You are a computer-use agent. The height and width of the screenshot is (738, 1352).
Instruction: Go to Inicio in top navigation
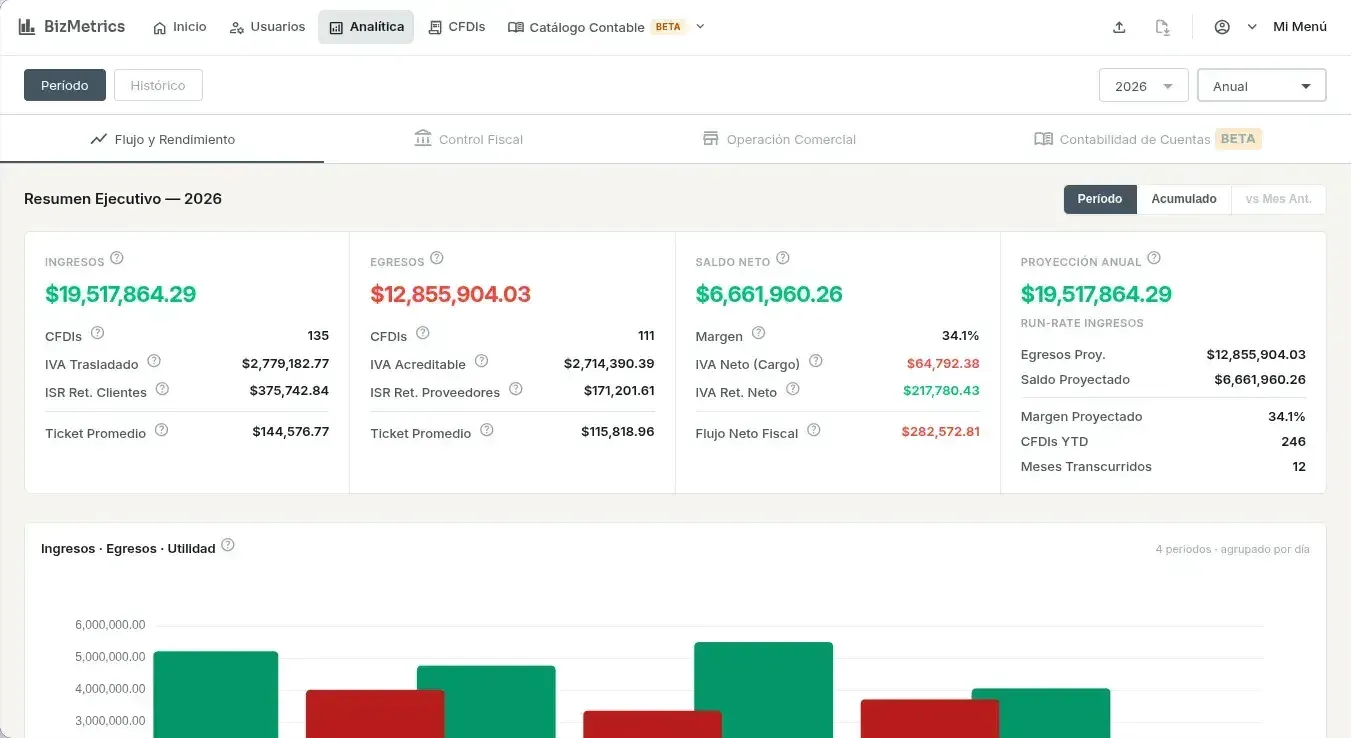click(180, 27)
